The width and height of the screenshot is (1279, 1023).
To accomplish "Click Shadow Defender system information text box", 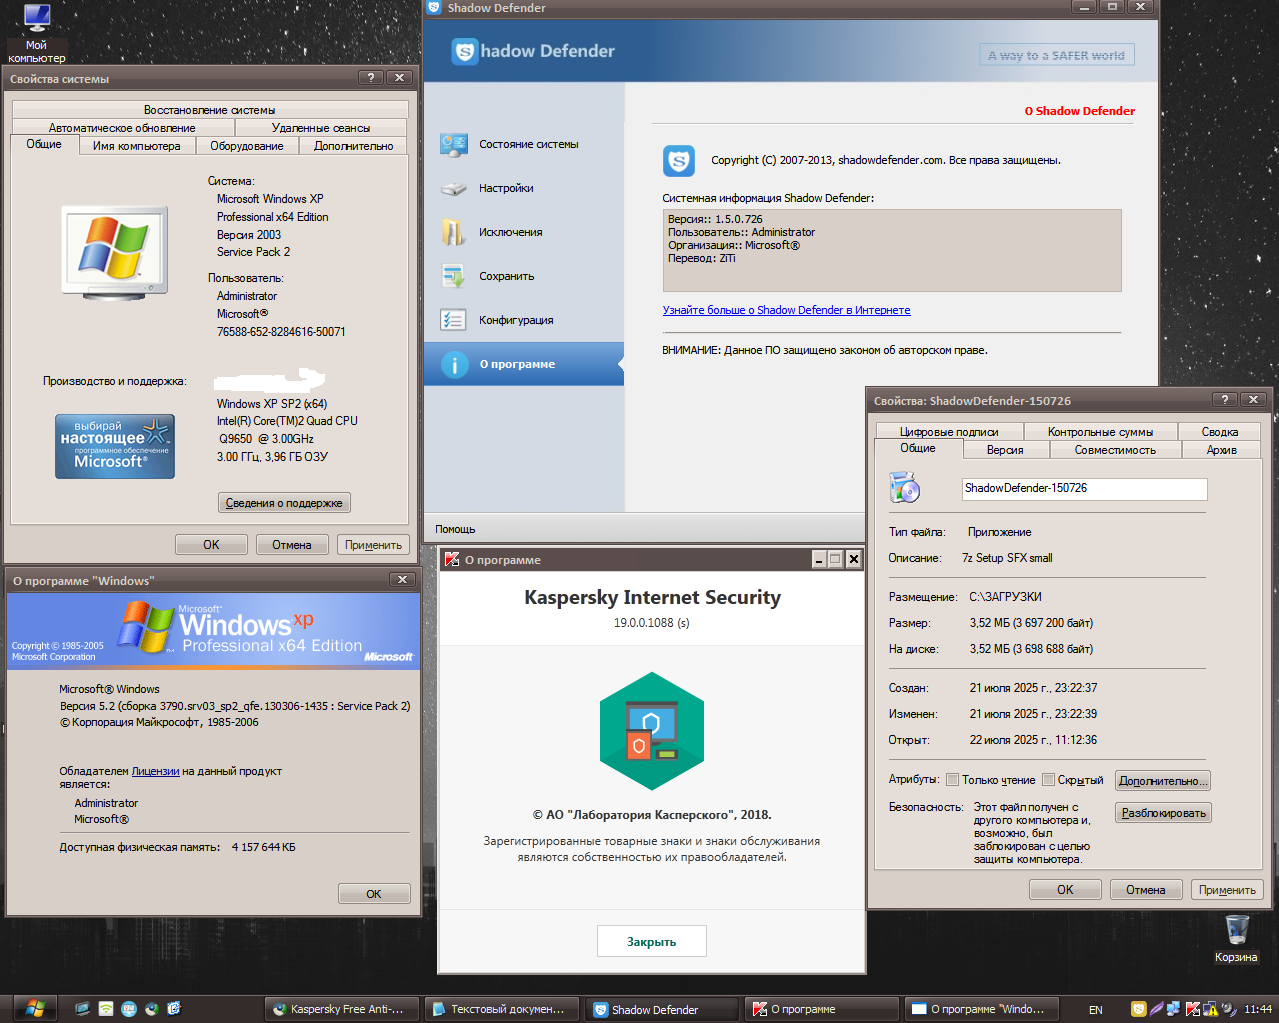I will tap(892, 250).
